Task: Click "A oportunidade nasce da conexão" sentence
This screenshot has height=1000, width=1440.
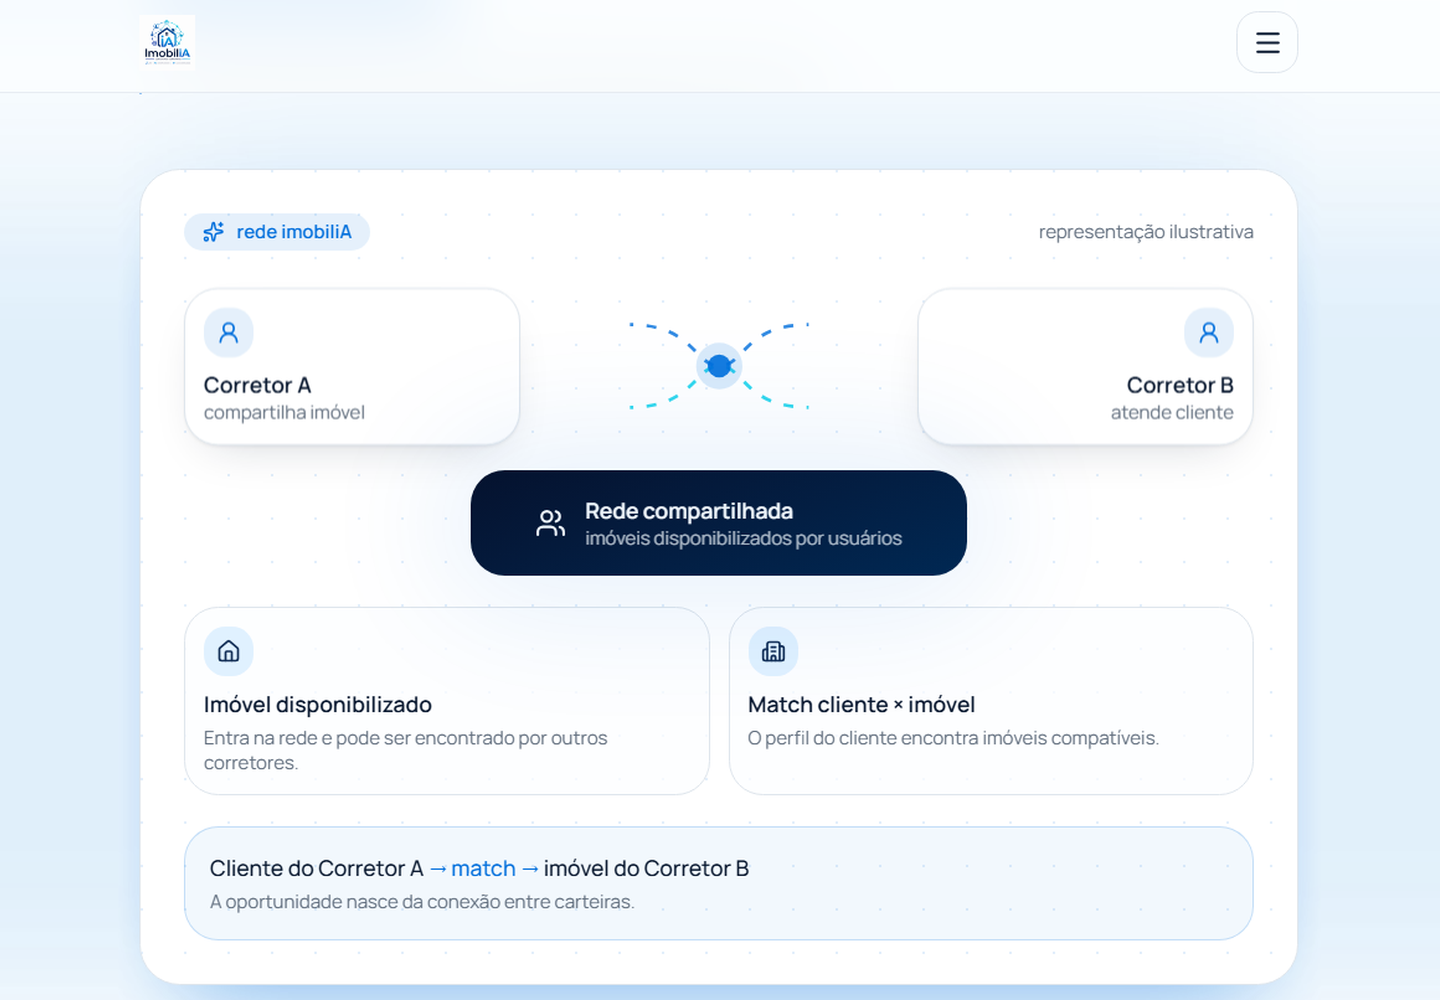Action: click(422, 902)
